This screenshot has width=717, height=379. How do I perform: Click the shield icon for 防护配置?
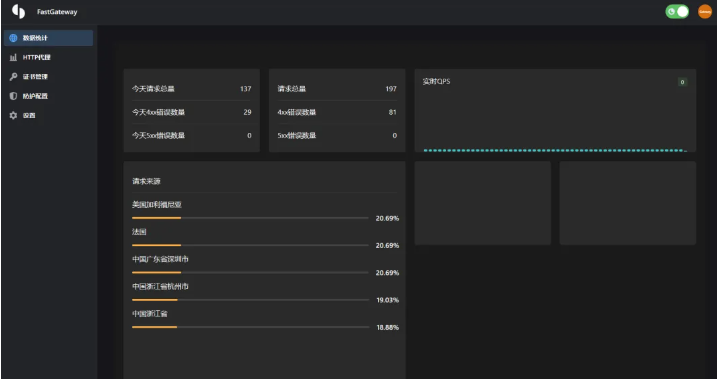[x=13, y=96]
